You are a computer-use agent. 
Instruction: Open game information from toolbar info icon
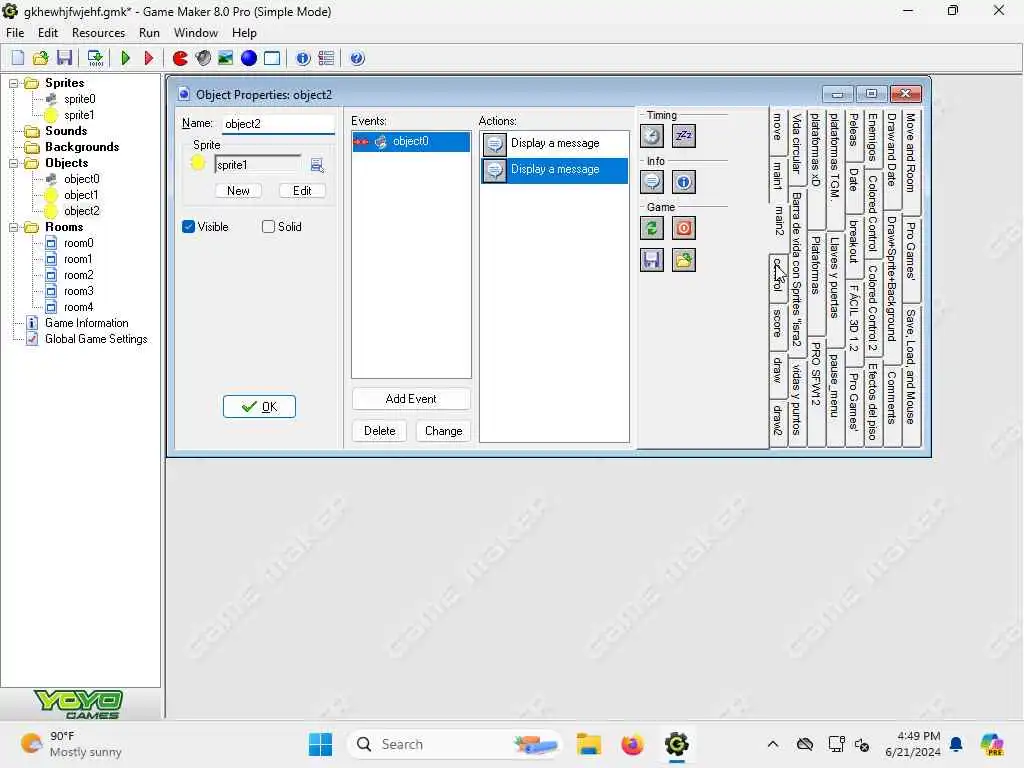point(303,58)
